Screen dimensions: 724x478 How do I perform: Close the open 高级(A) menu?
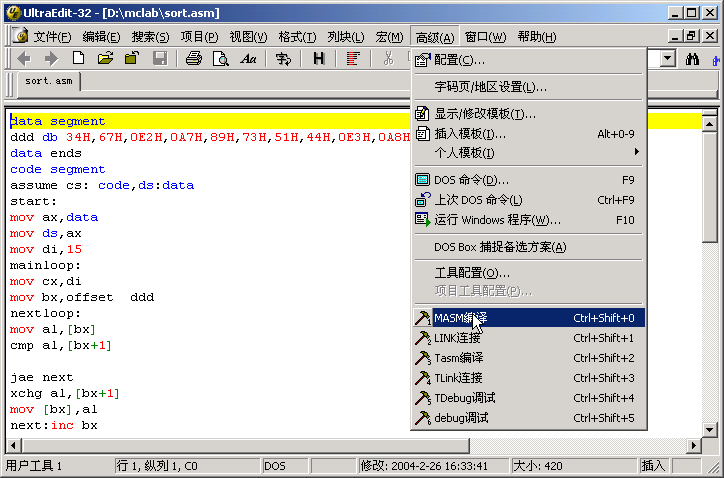(434, 37)
